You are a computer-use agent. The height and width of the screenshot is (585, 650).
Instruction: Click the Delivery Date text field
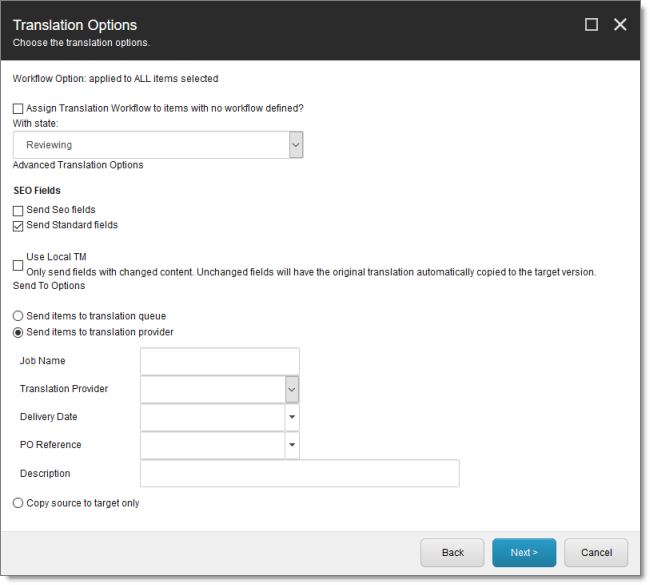(x=213, y=417)
